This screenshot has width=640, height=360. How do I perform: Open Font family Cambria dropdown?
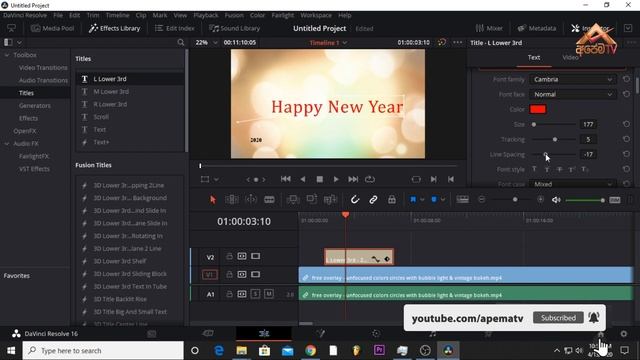coord(573,79)
